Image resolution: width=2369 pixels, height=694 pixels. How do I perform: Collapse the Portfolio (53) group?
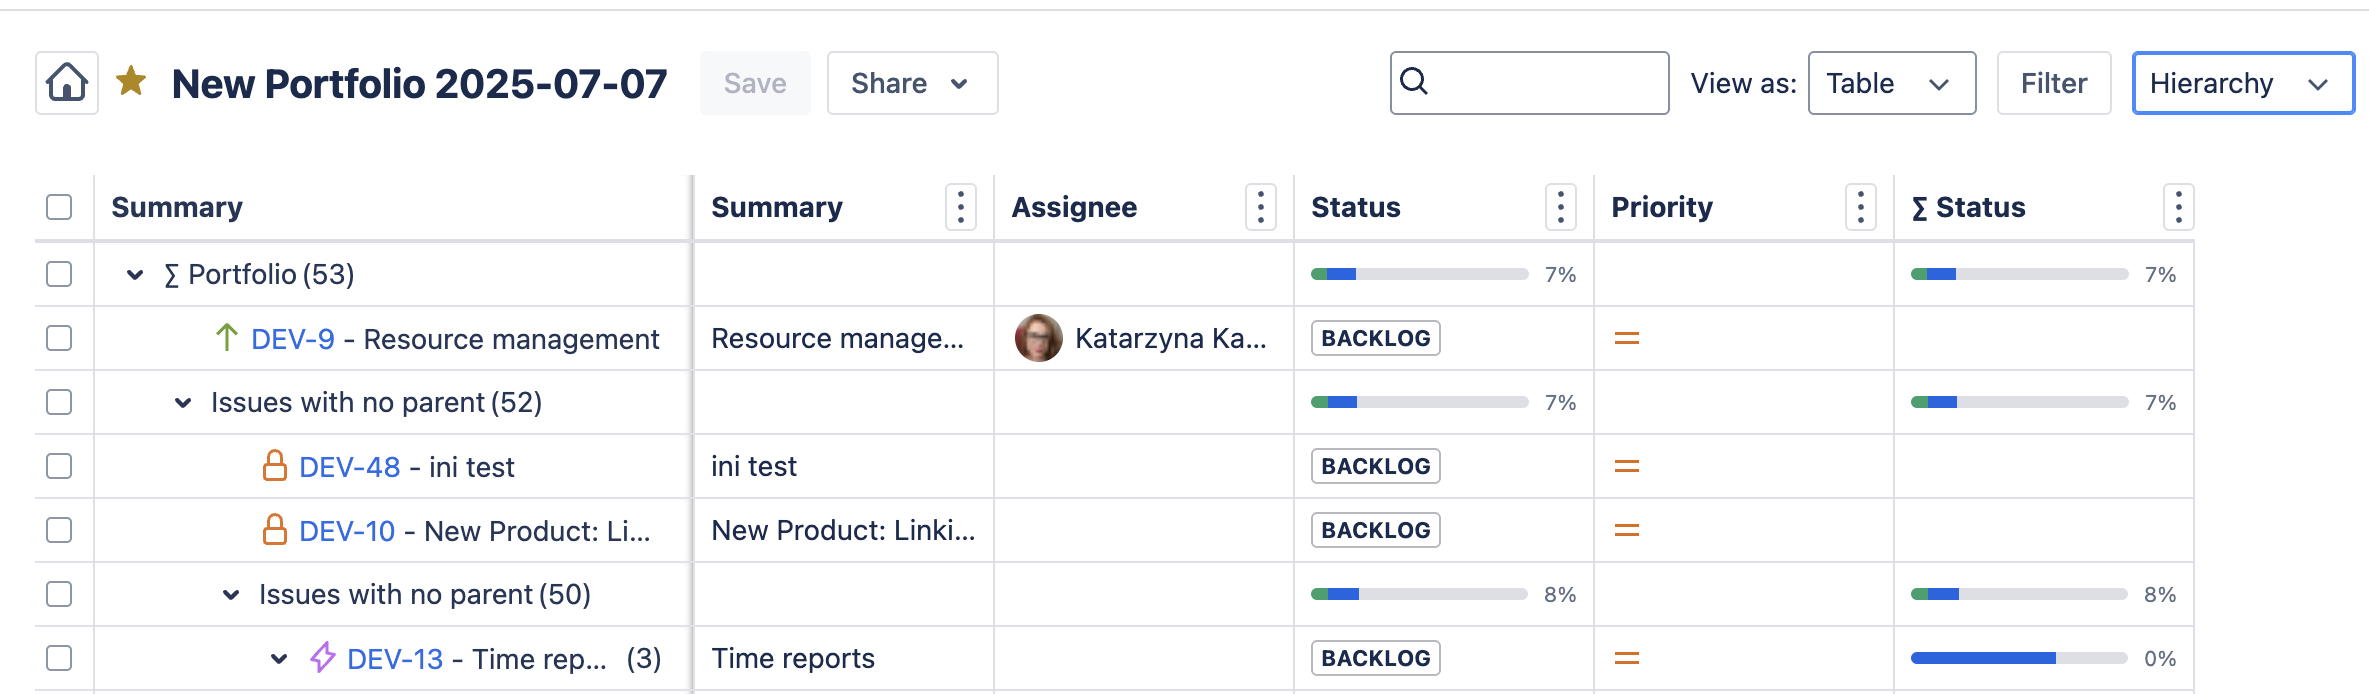135,274
